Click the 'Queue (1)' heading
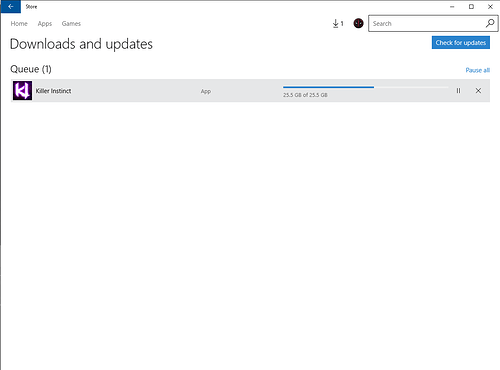Image resolution: width=500 pixels, height=370 pixels. click(31, 69)
